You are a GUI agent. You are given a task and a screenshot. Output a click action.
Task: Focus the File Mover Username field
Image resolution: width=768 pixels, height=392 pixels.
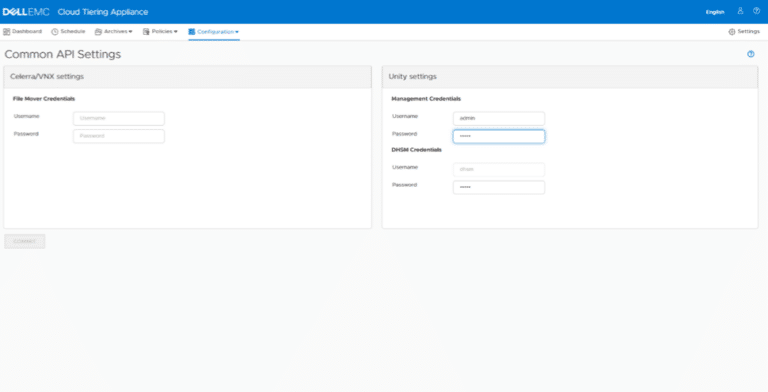coord(119,118)
